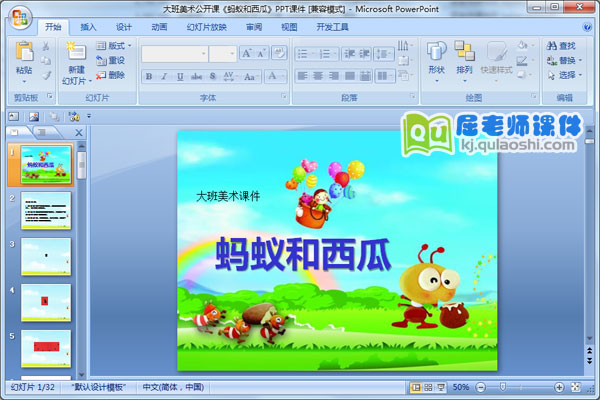Toggle Underline formatting

pyautogui.click(x=180, y=76)
